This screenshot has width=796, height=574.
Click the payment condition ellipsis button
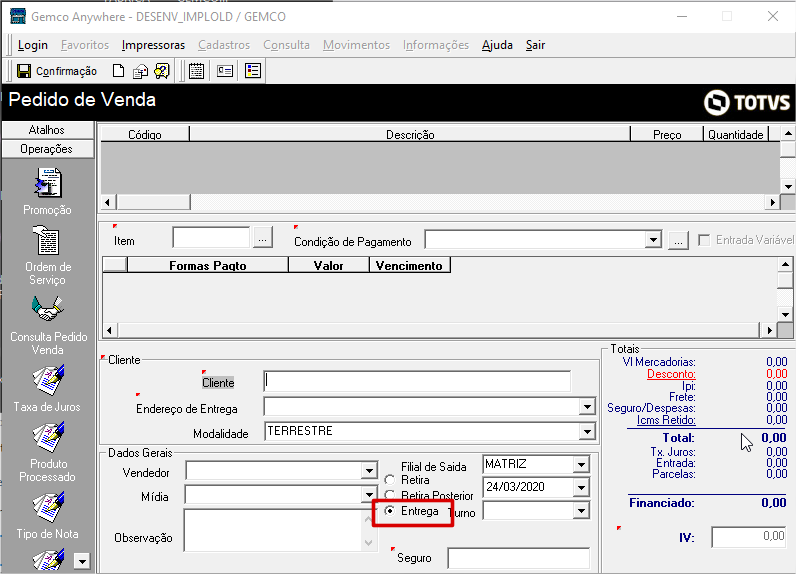678,240
